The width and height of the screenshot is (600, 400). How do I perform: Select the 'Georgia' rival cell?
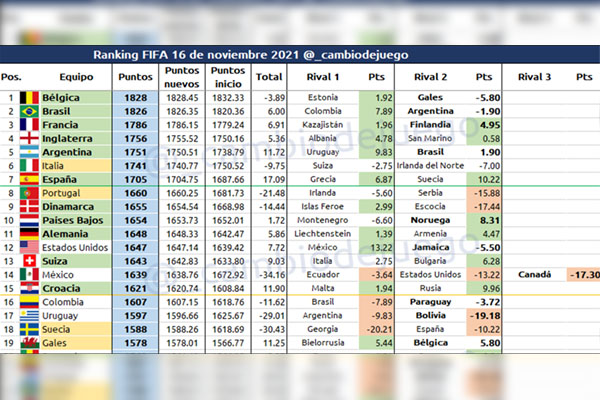(323, 329)
